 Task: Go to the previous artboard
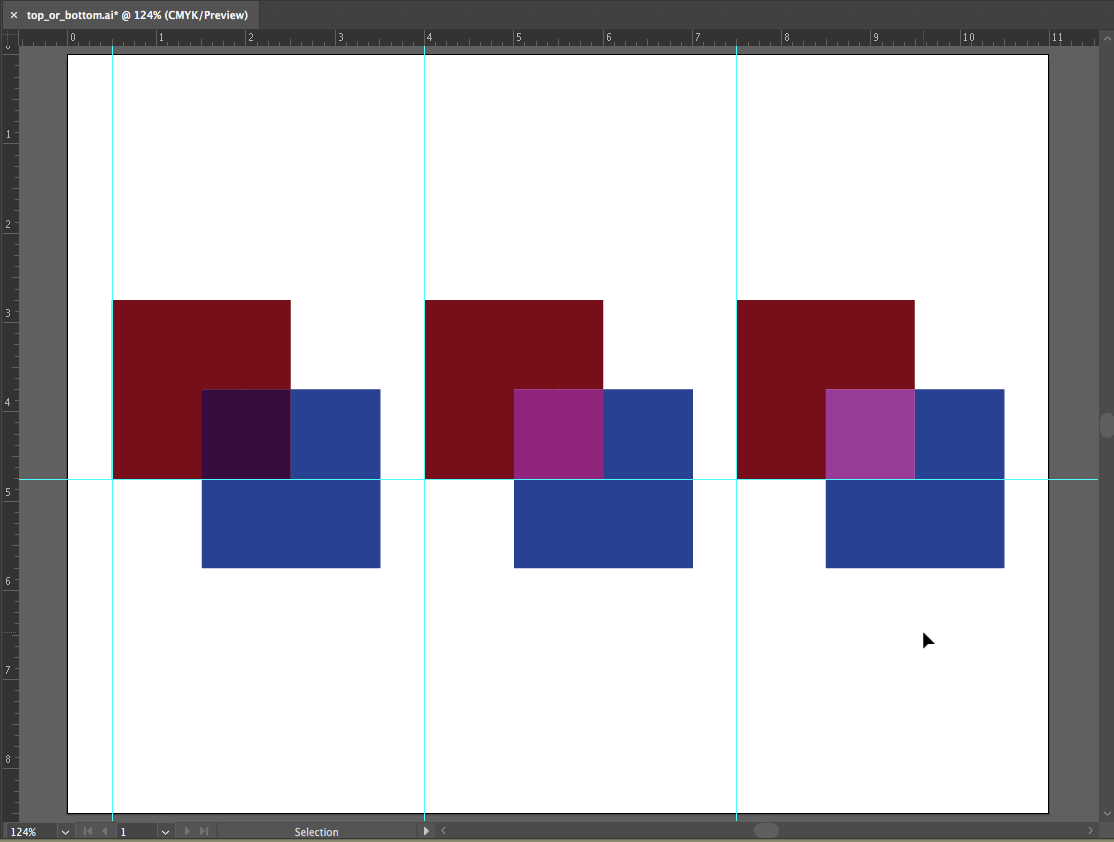click(x=104, y=831)
